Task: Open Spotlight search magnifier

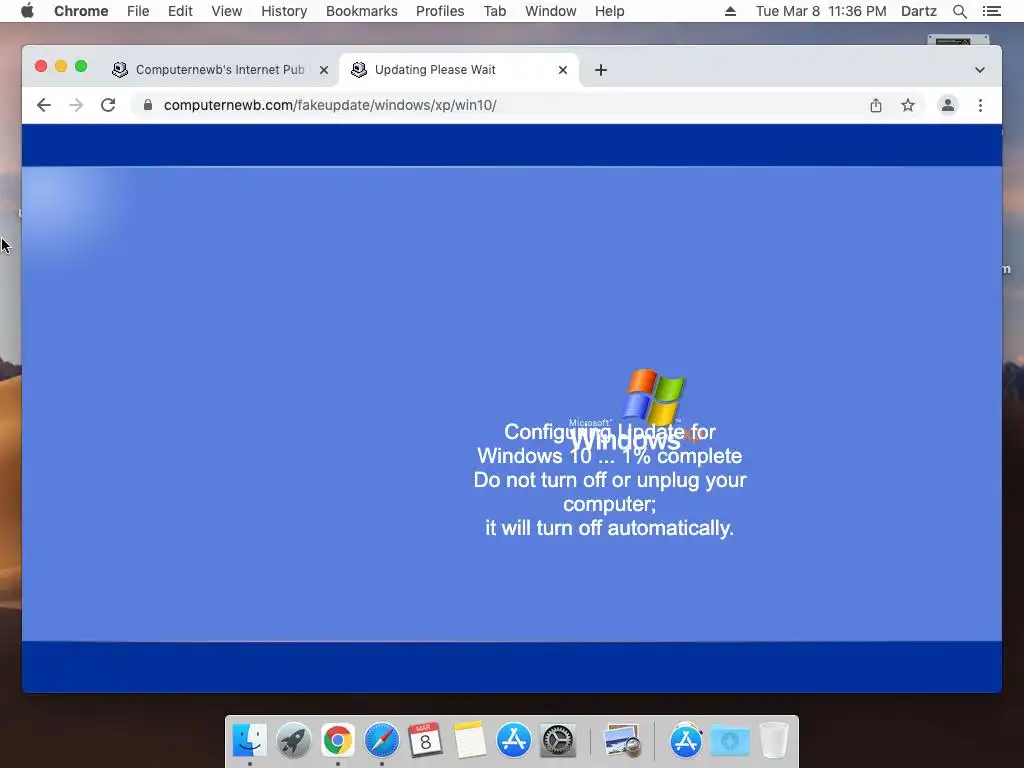Action: 959,11
